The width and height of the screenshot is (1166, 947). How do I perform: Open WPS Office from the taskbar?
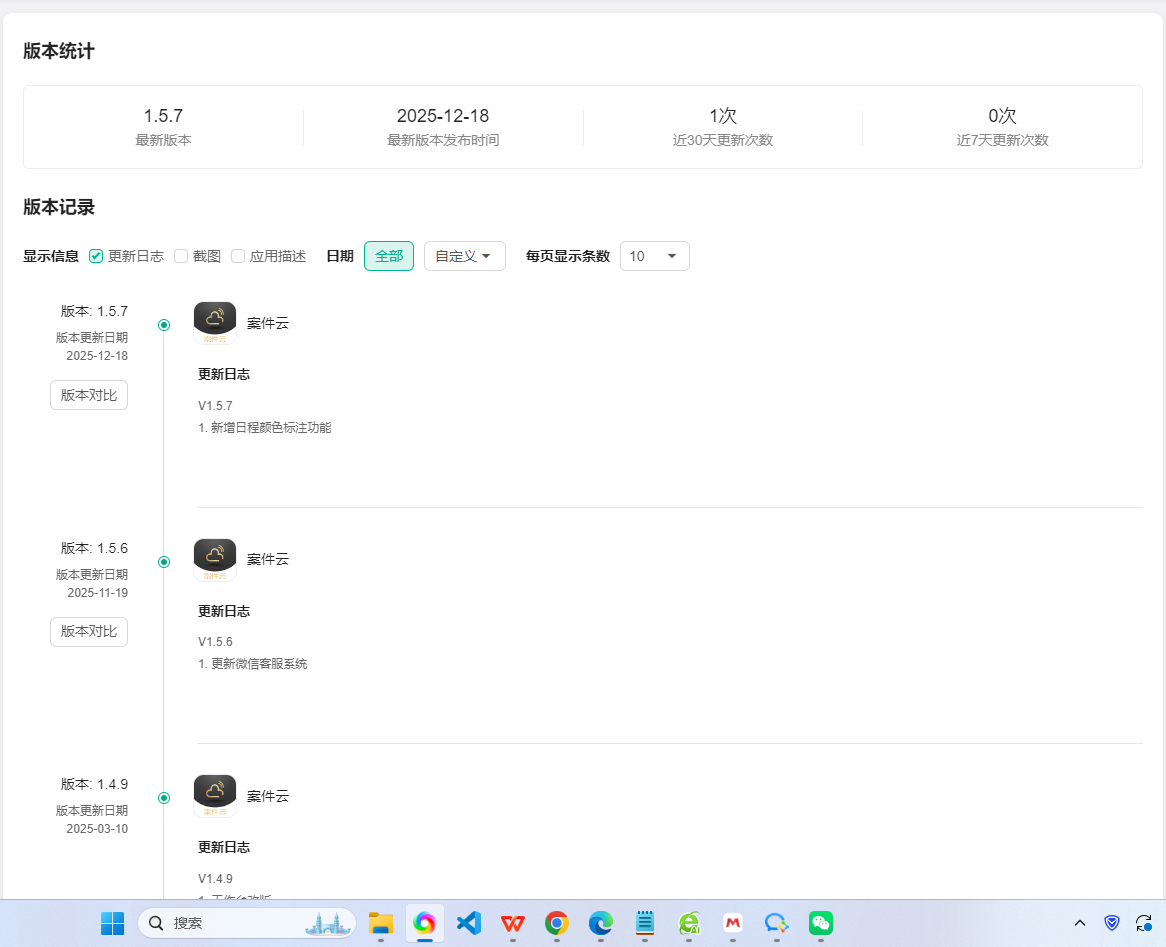click(x=513, y=923)
